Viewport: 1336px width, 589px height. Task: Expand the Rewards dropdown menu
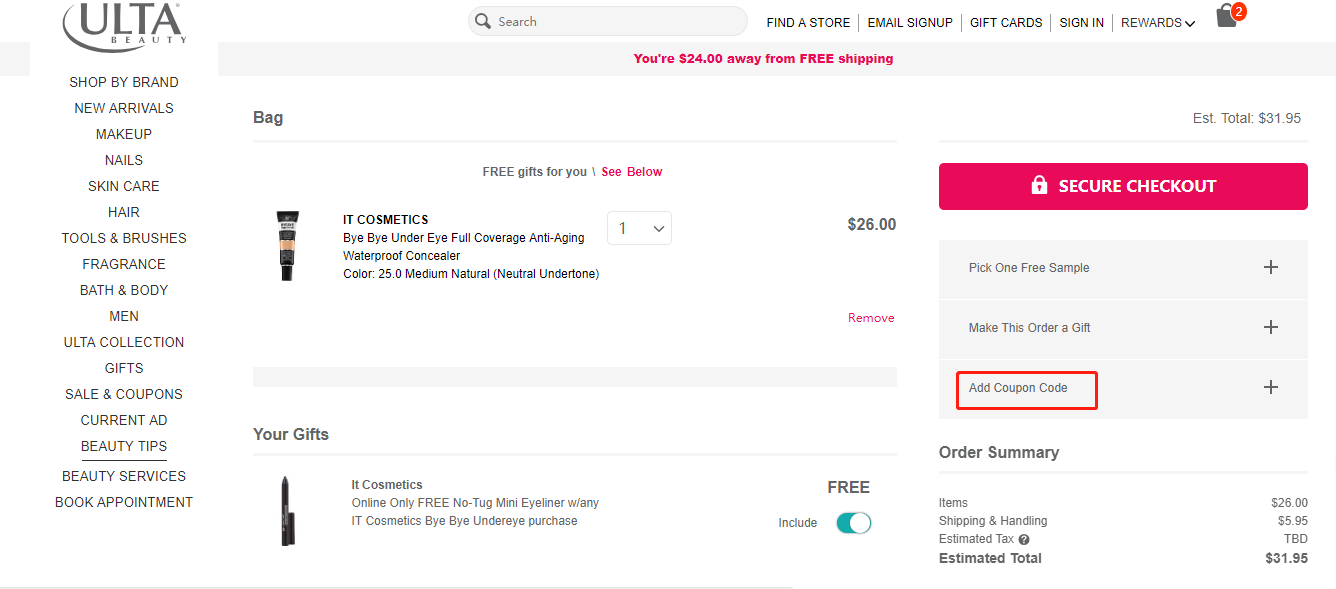pos(1158,22)
